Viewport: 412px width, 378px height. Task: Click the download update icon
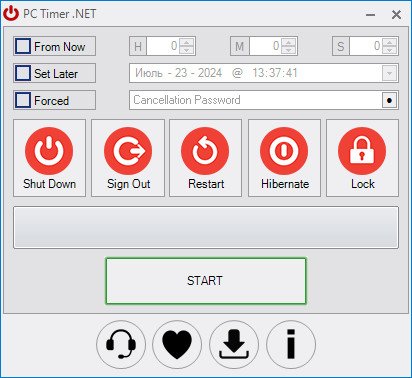[234, 344]
